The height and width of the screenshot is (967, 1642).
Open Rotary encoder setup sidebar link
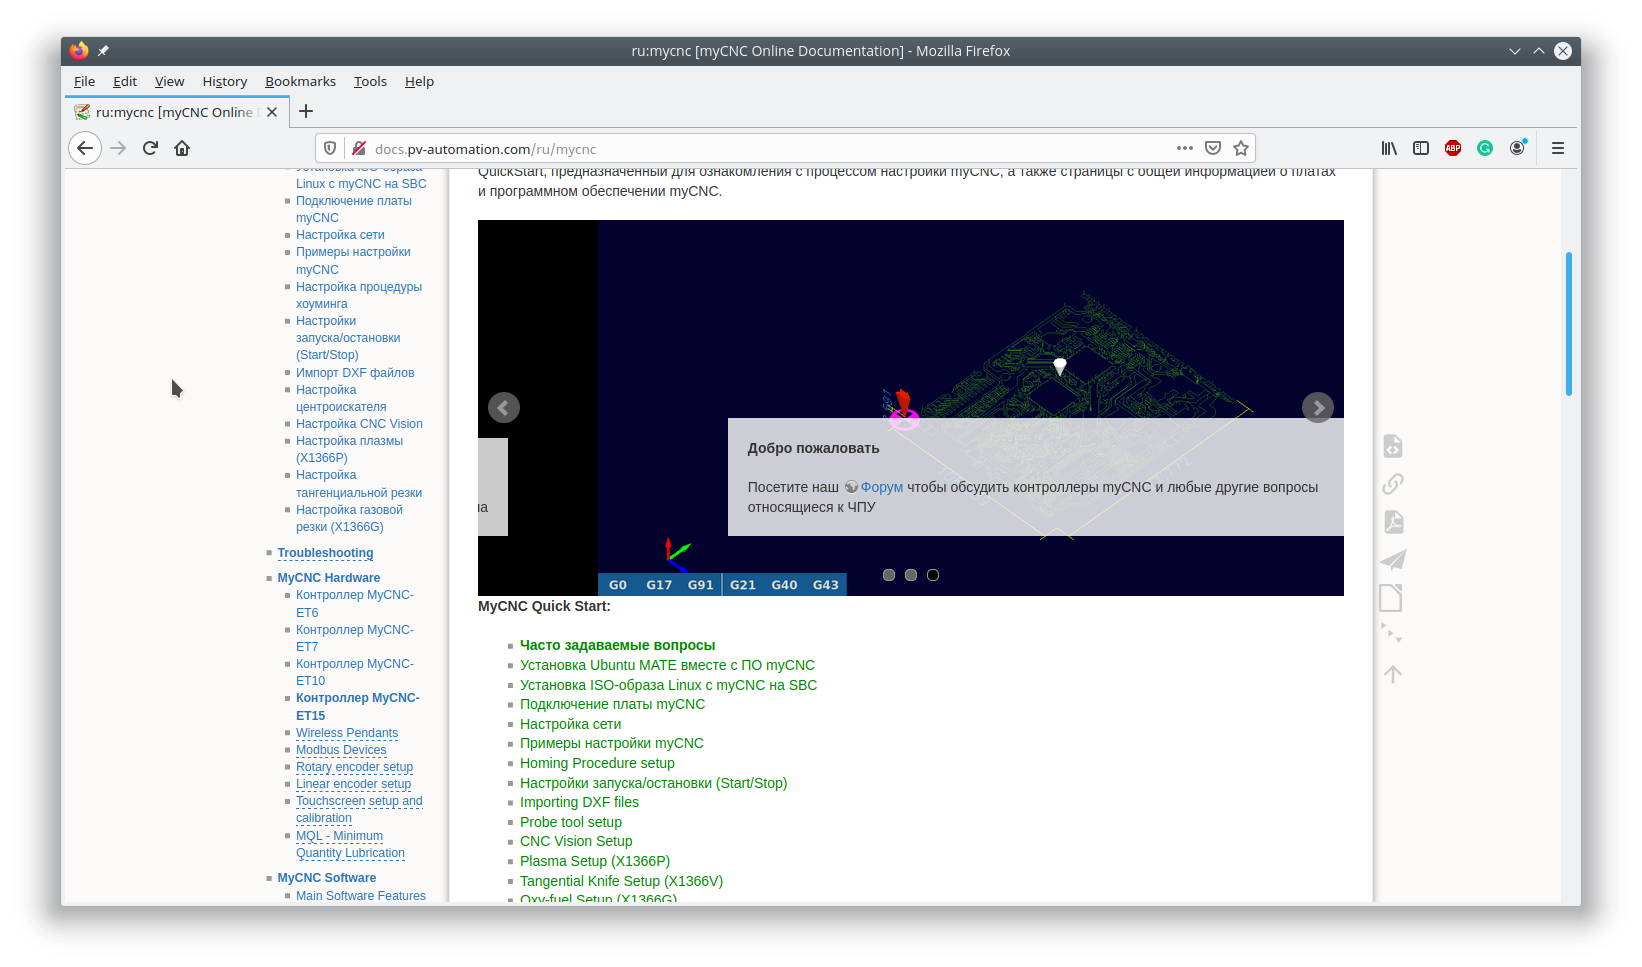point(354,767)
